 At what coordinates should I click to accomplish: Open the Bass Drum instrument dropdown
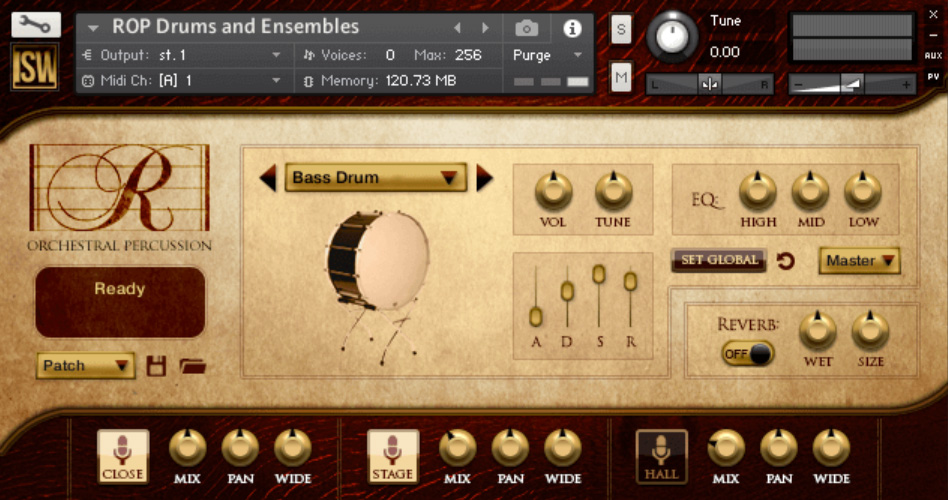point(375,178)
